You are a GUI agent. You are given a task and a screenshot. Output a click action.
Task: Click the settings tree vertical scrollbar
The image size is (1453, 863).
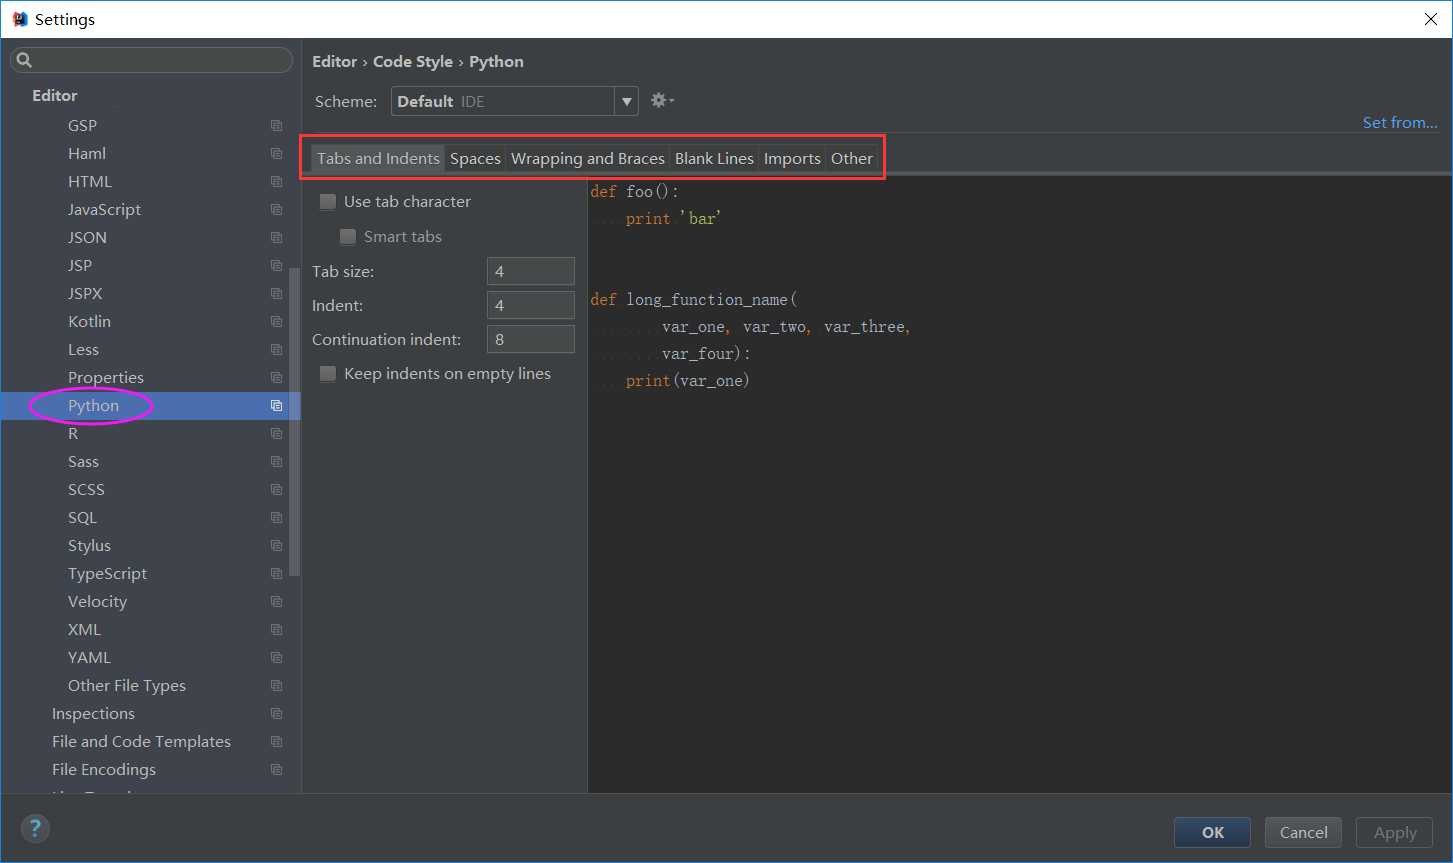coord(294,422)
